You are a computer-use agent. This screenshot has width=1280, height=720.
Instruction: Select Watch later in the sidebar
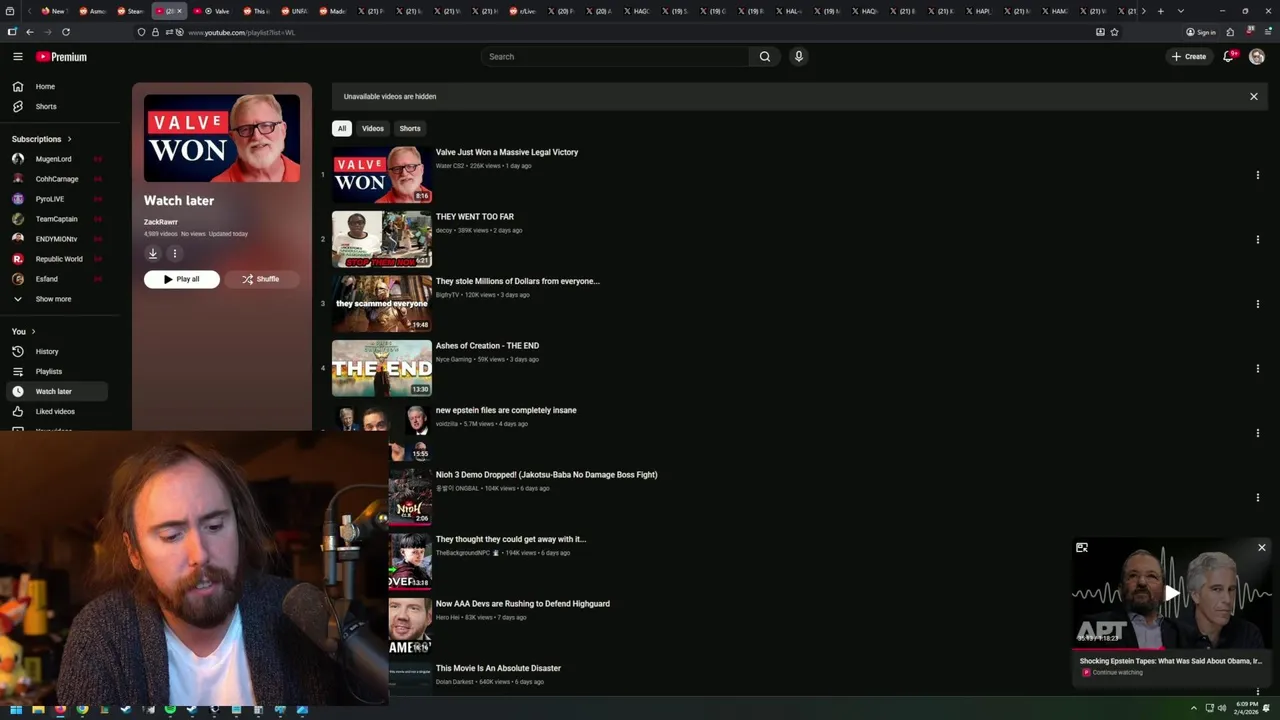(x=56, y=391)
